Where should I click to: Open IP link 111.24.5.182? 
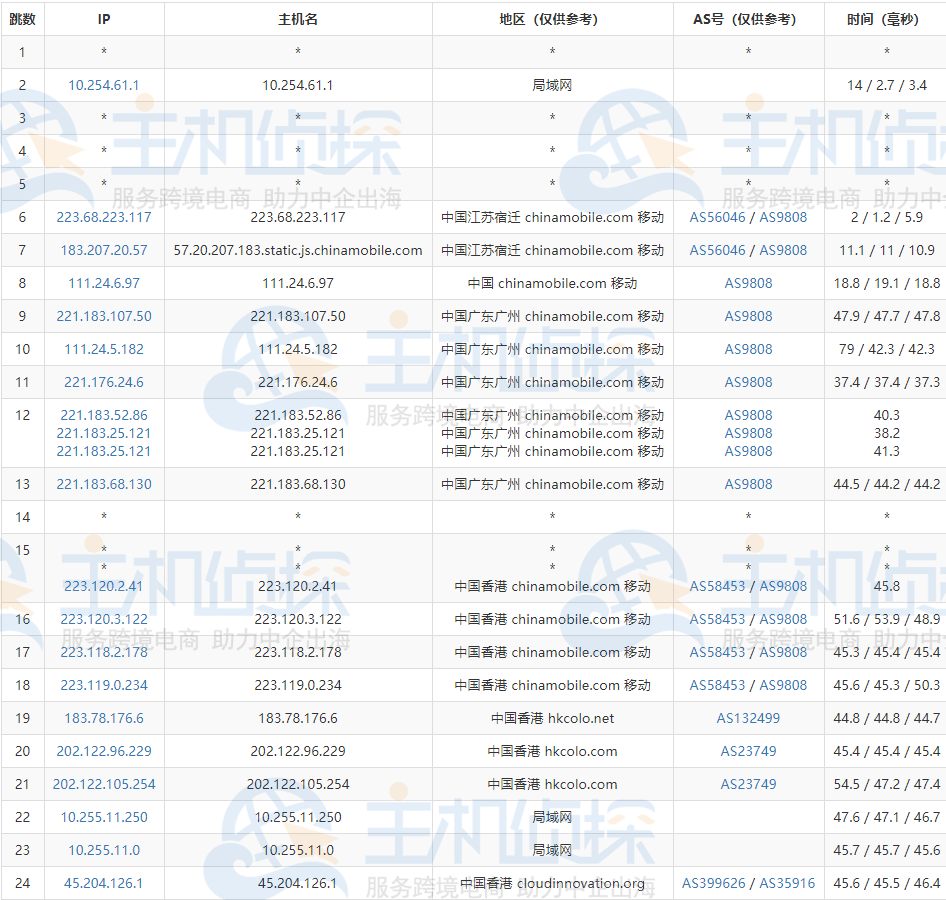coord(104,349)
